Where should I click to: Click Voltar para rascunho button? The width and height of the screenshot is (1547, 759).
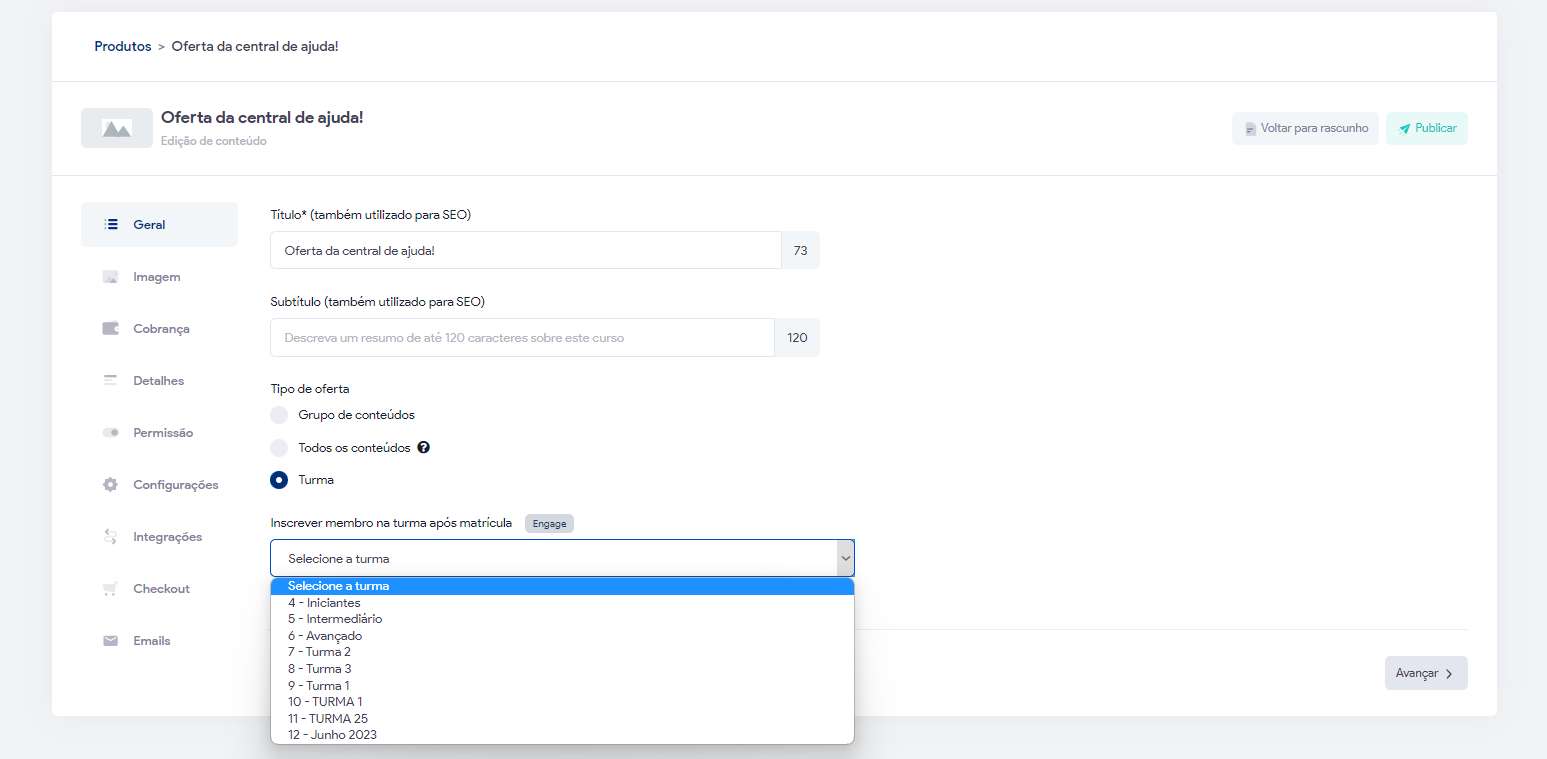[x=1305, y=129]
